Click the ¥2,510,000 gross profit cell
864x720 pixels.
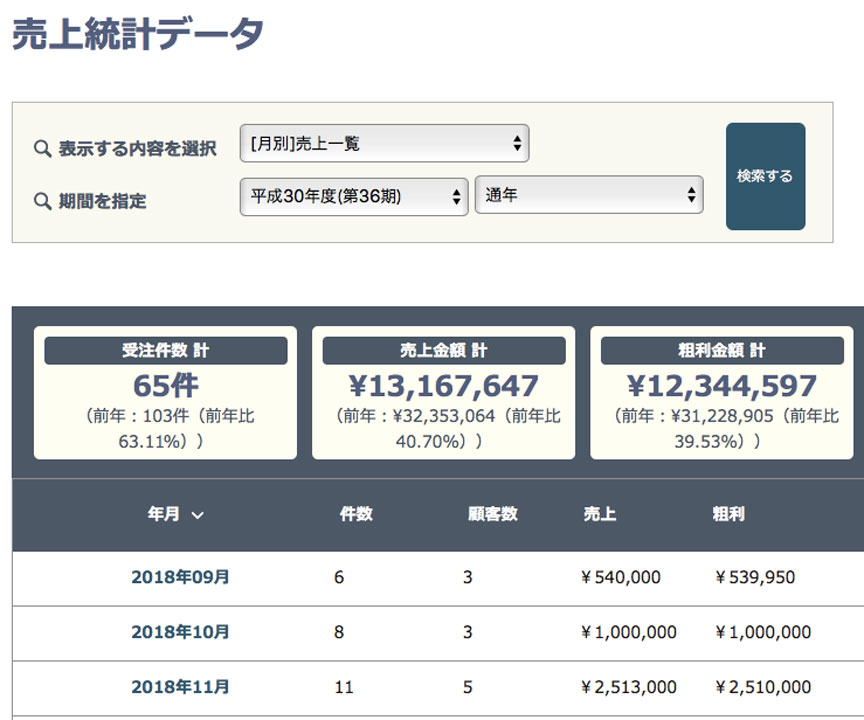(x=763, y=687)
